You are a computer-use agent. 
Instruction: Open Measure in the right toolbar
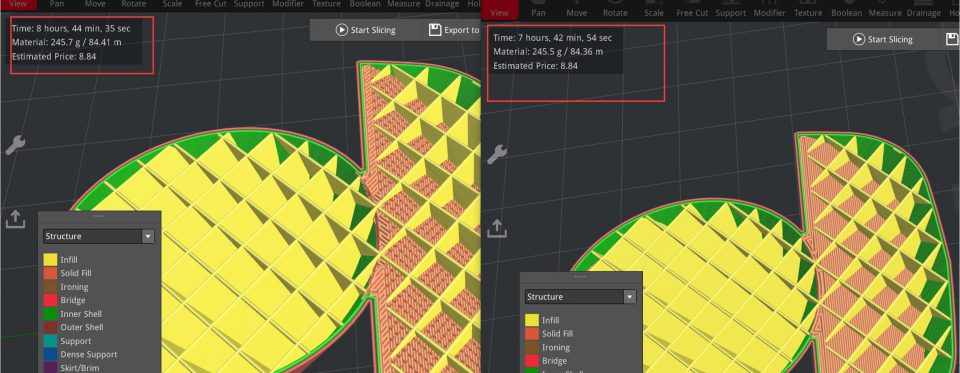[885, 13]
